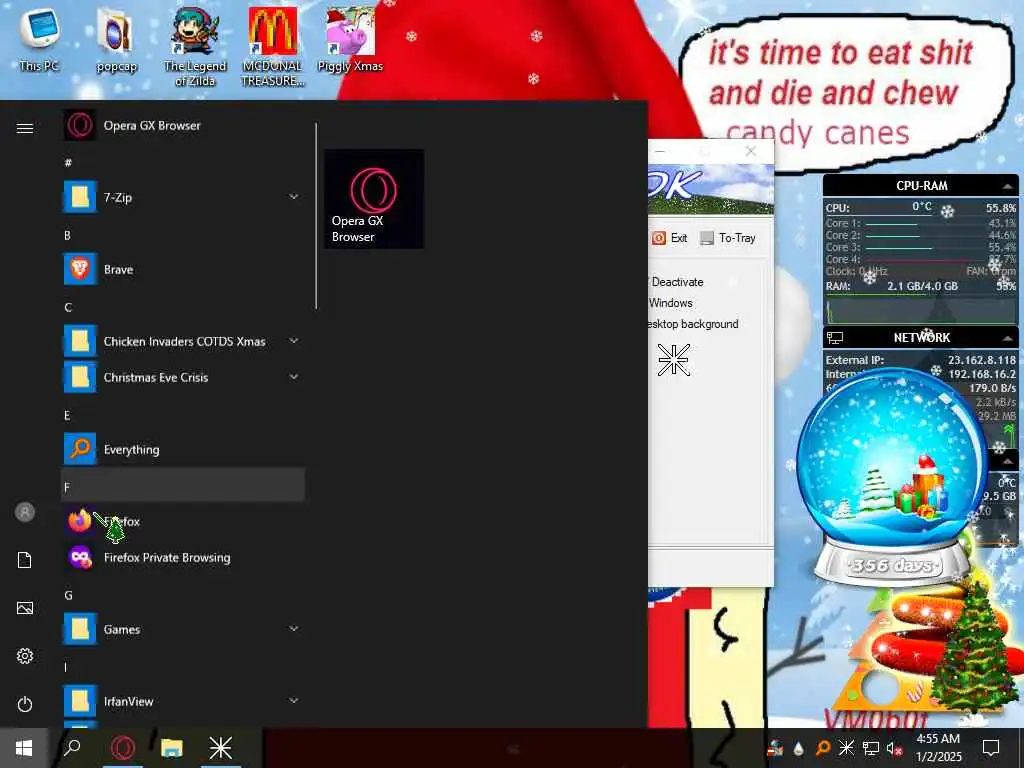Click Exit in the snow app window

pos(669,238)
